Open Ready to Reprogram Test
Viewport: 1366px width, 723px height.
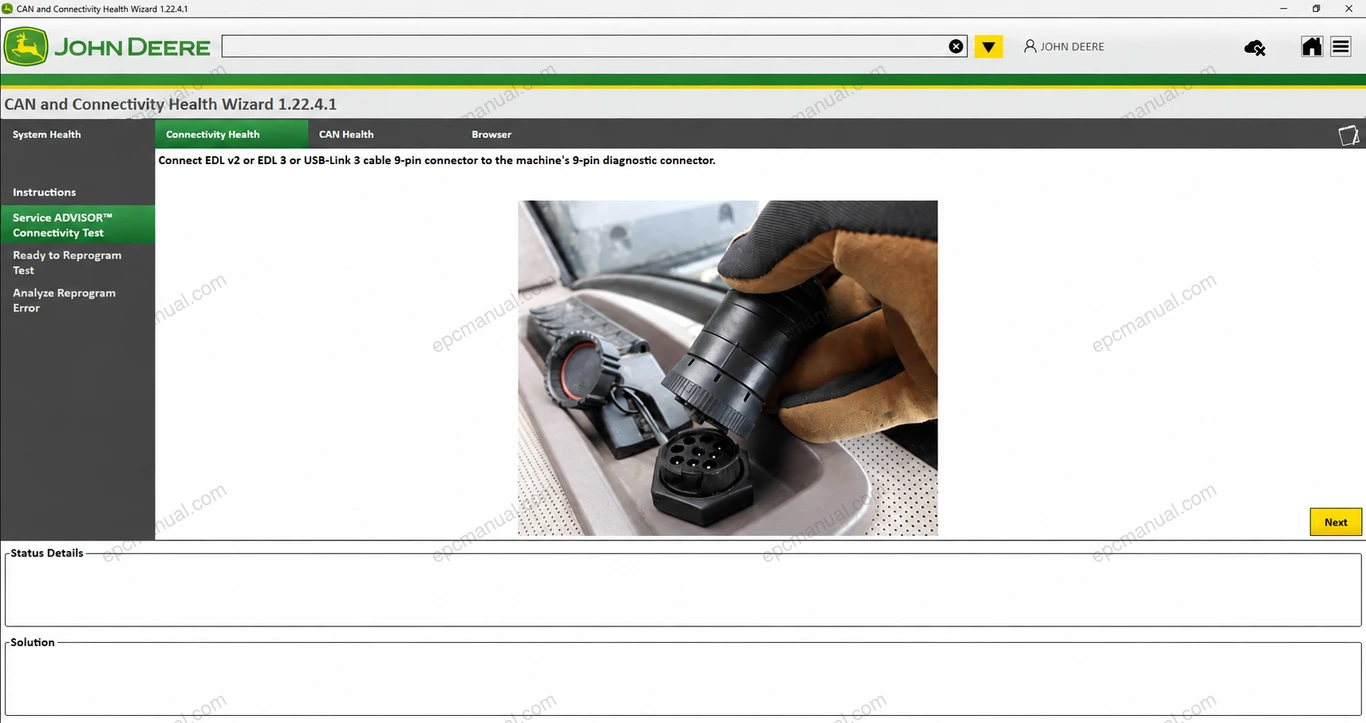coord(67,263)
